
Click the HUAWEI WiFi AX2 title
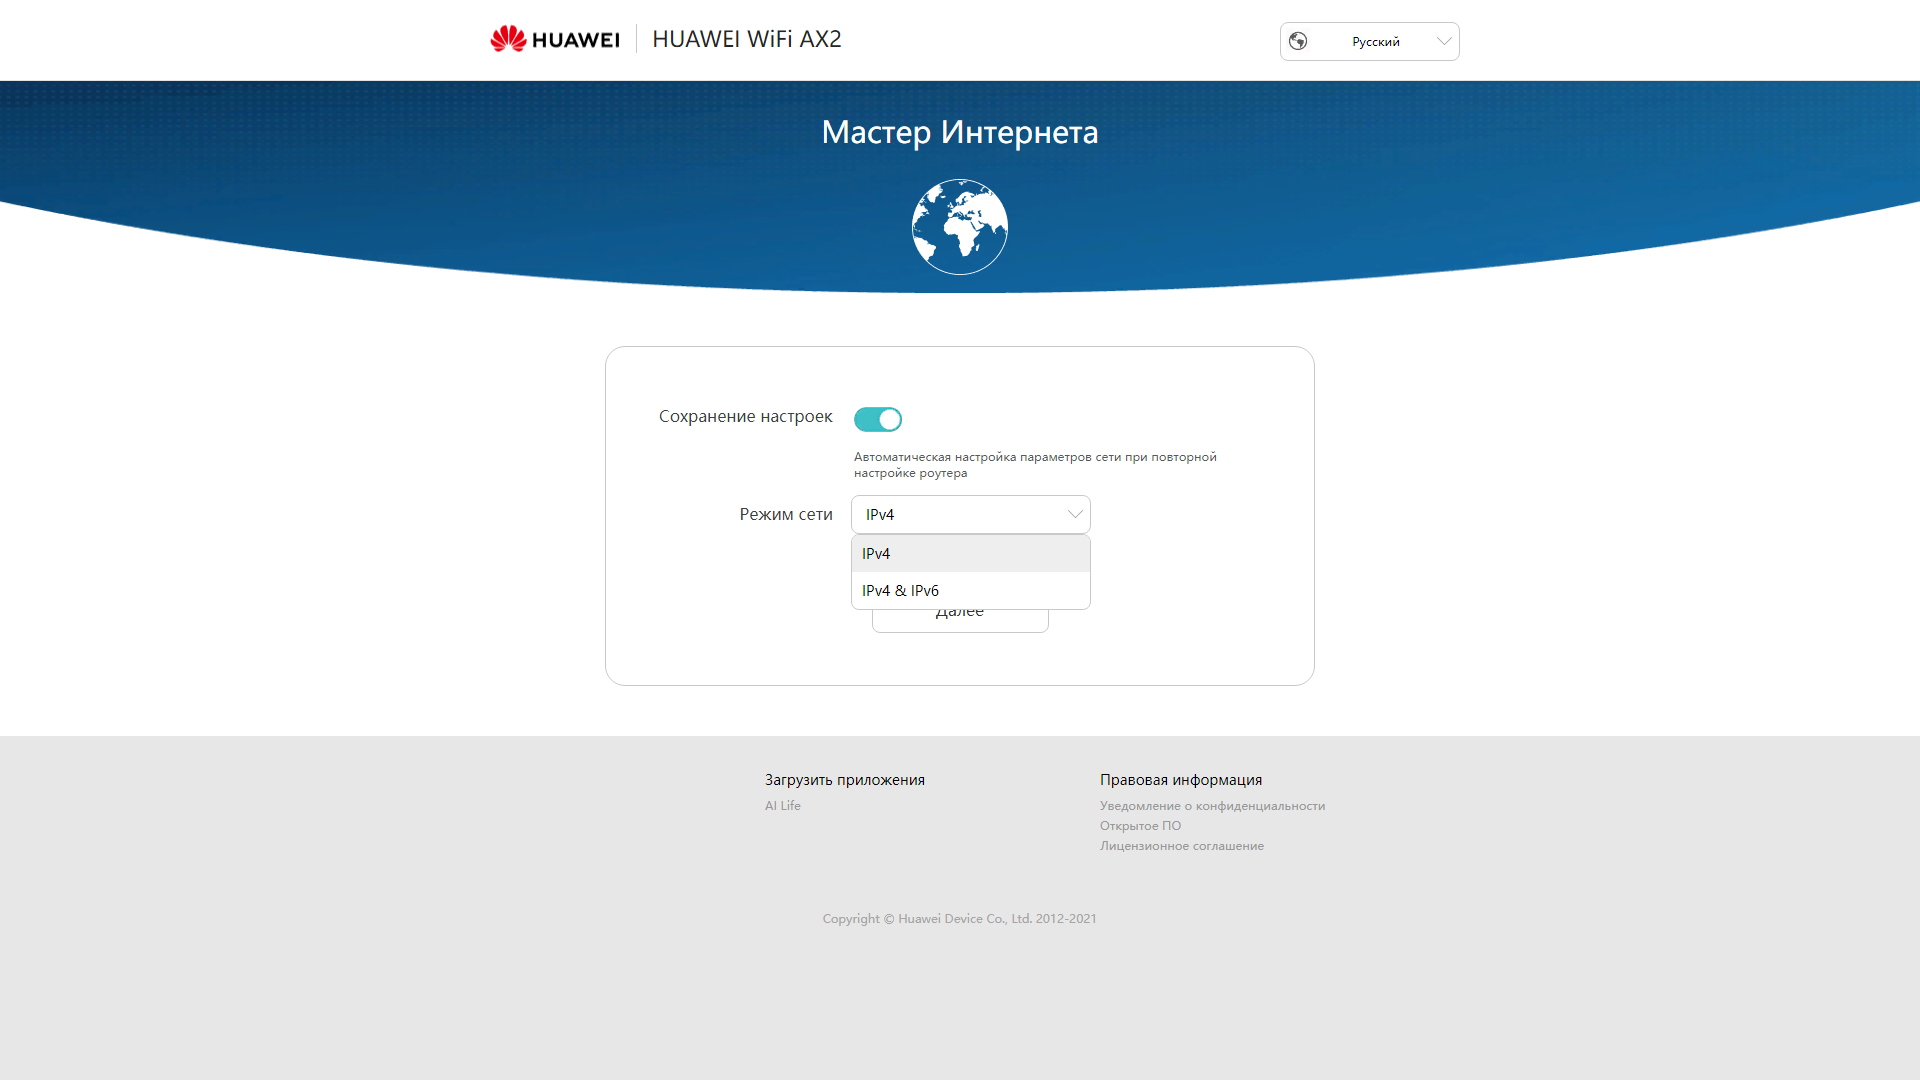746,39
